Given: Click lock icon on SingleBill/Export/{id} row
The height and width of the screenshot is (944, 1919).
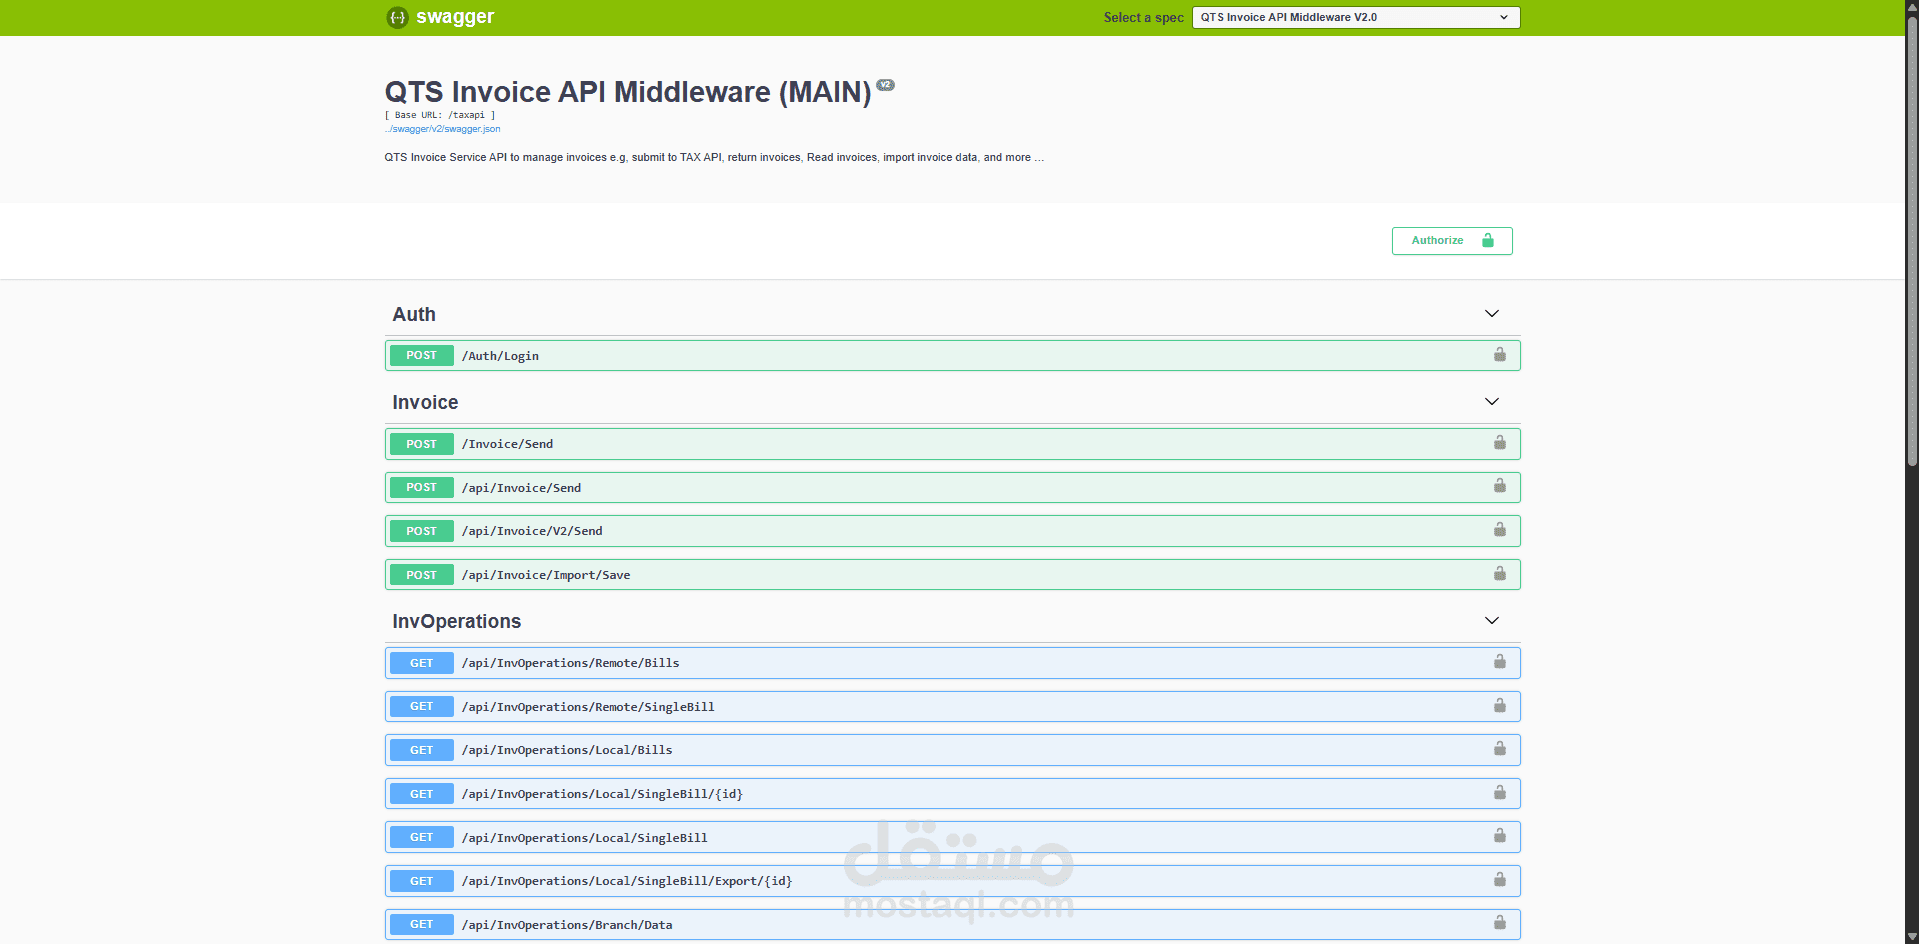Looking at the screenshot, I should click(x=1499, y=880).
